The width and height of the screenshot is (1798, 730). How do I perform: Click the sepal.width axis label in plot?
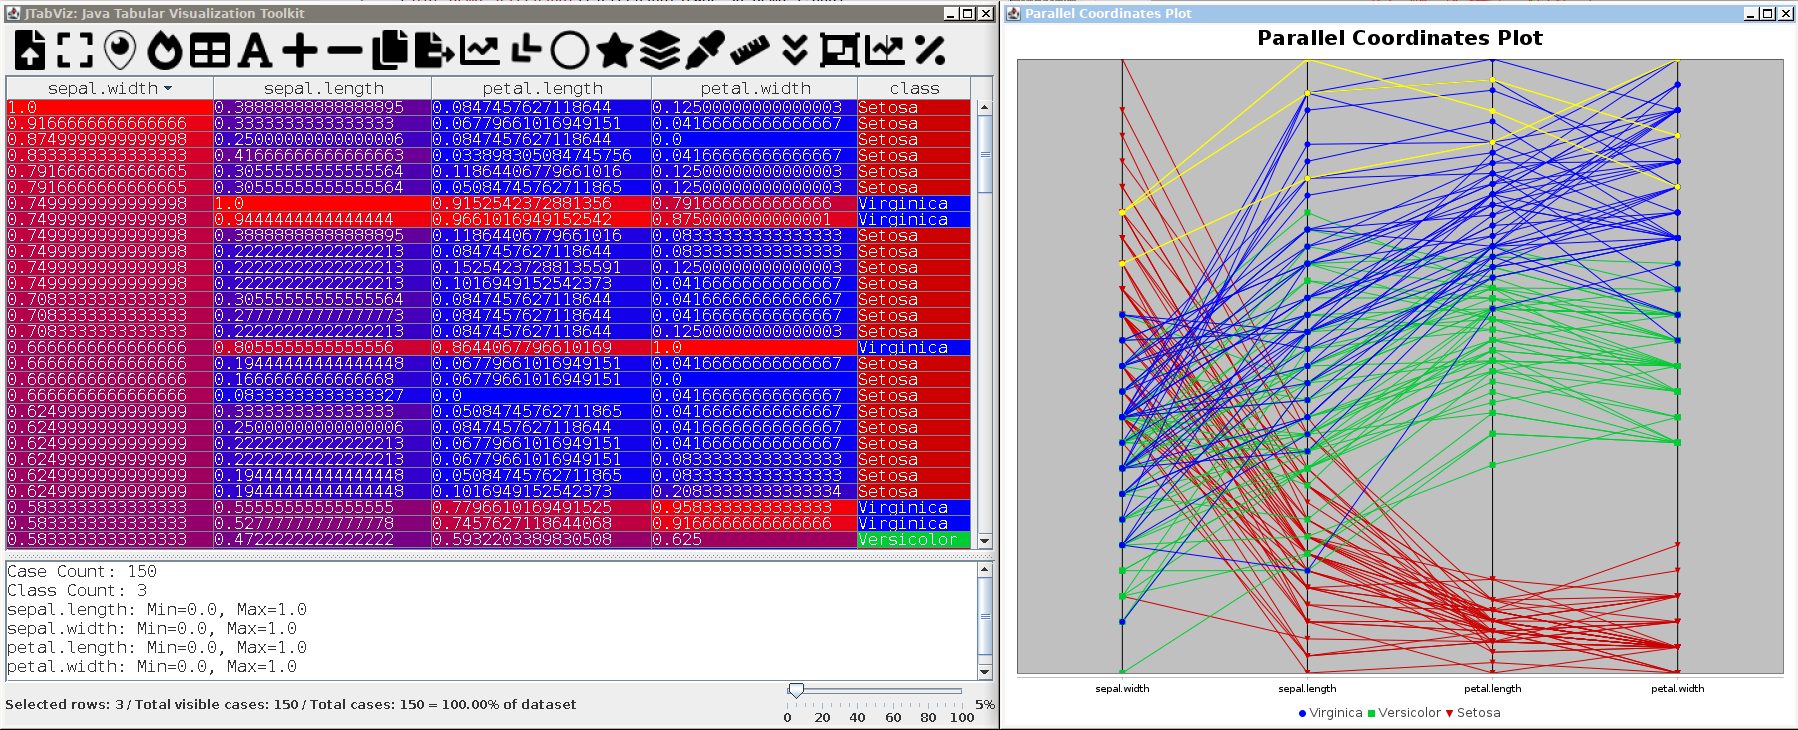click(x=1122, y=688)
